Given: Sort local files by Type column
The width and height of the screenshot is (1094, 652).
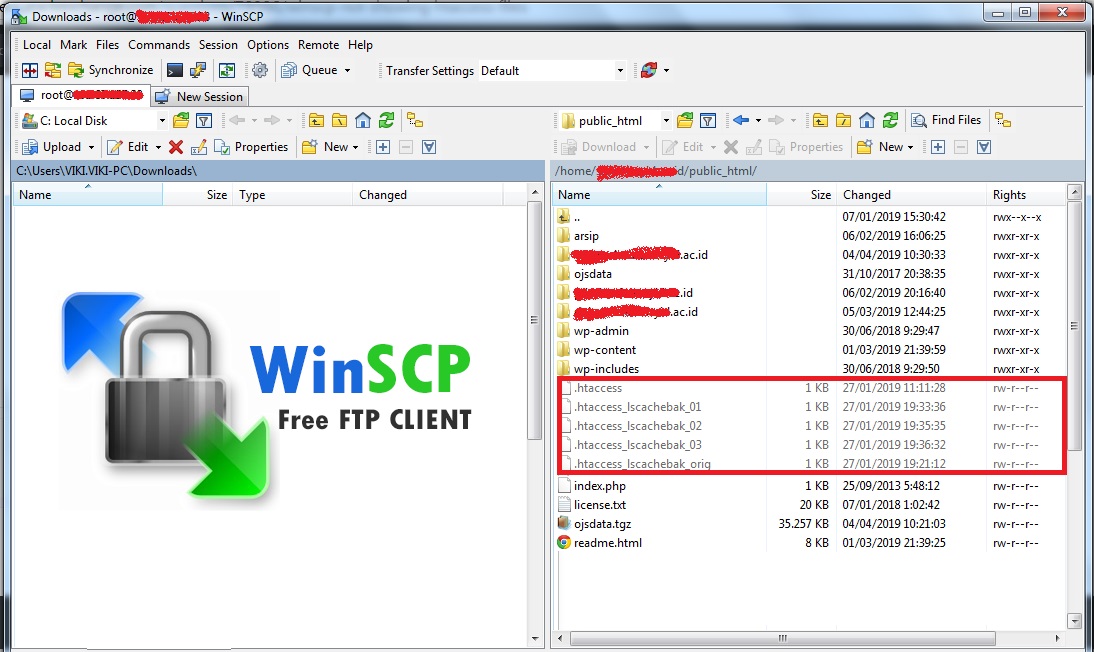Looking at the screenshot, I should (x=294, y=195).
